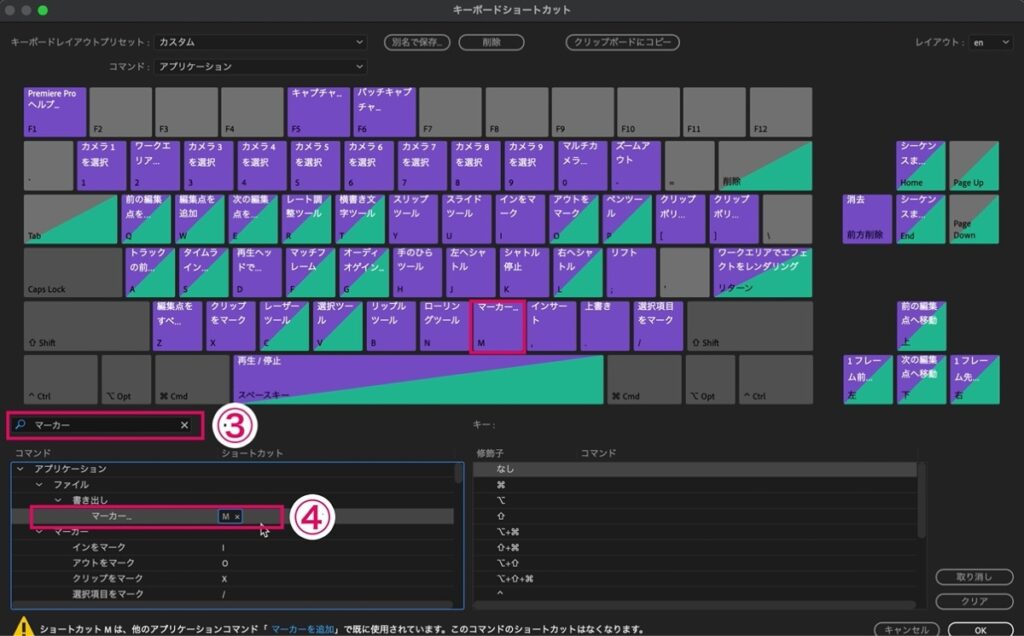The width and height of the screenshot is (1024, 636).
Task: Click the magnifier icon in the search field
Action: 21,424
